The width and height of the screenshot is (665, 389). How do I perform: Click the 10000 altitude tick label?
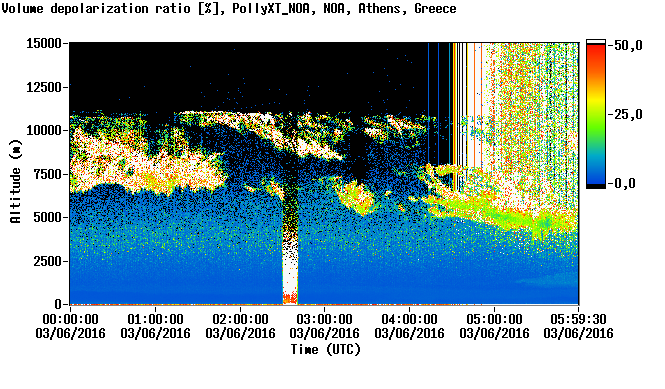pos(44,130)
